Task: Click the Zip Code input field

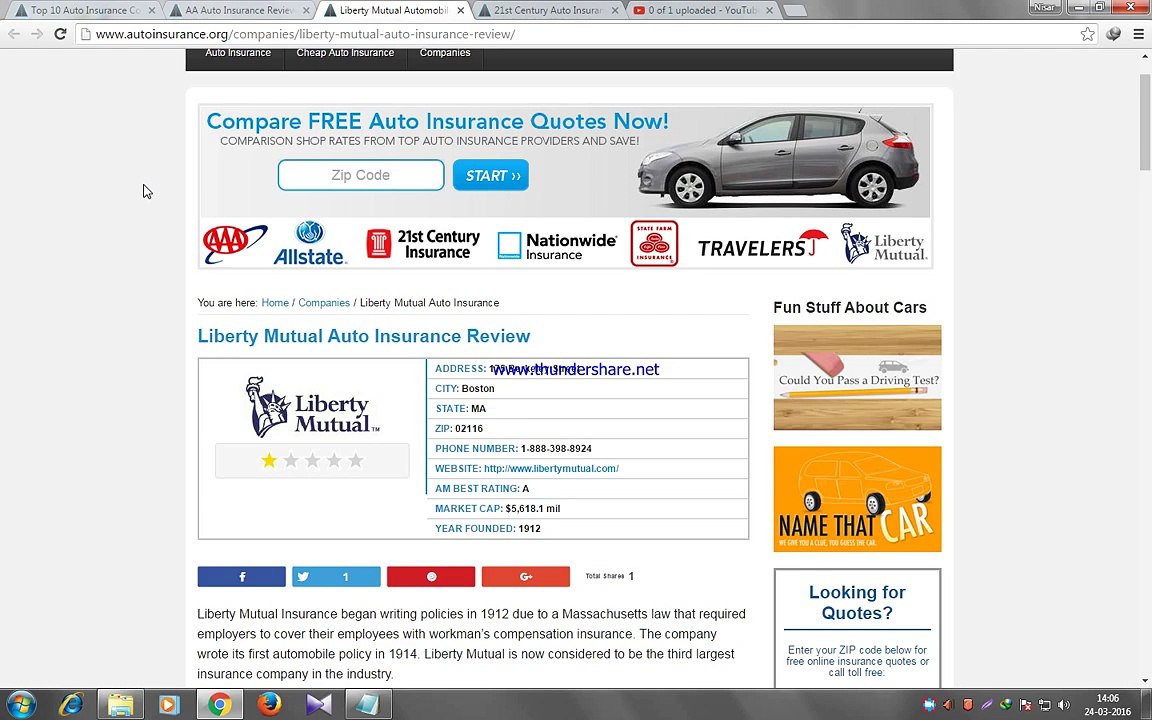Action: (361, 176)
